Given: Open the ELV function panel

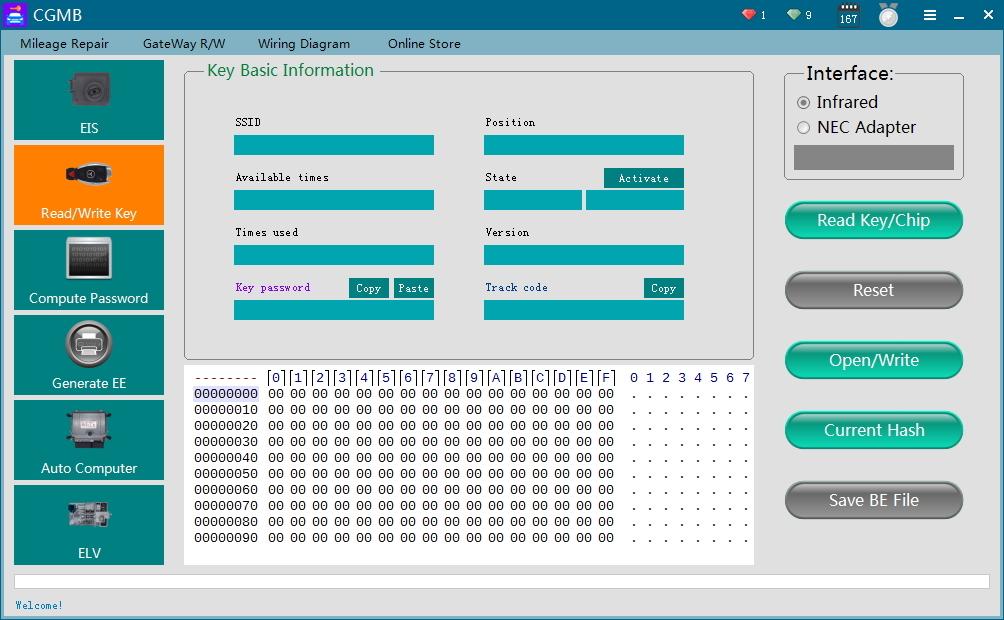Looking at the screenshot, I should [88, 525].
